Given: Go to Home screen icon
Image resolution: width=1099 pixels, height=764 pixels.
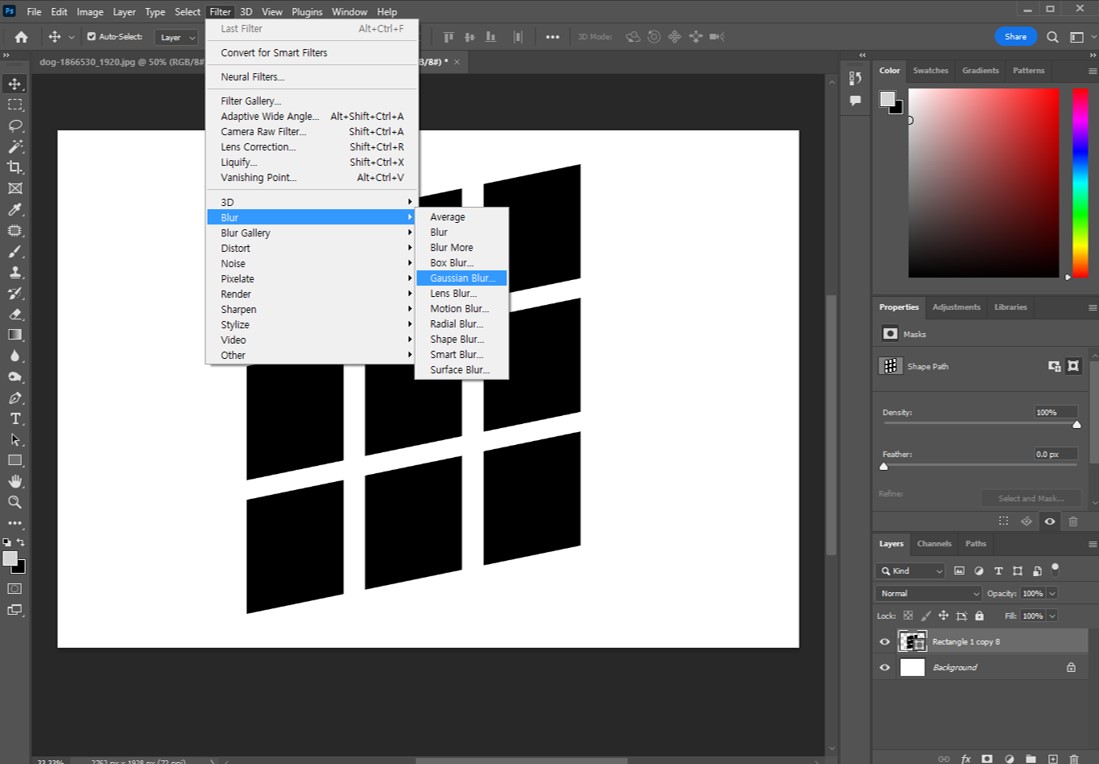Looking at the screenshot, I should [x=21, y=37].
